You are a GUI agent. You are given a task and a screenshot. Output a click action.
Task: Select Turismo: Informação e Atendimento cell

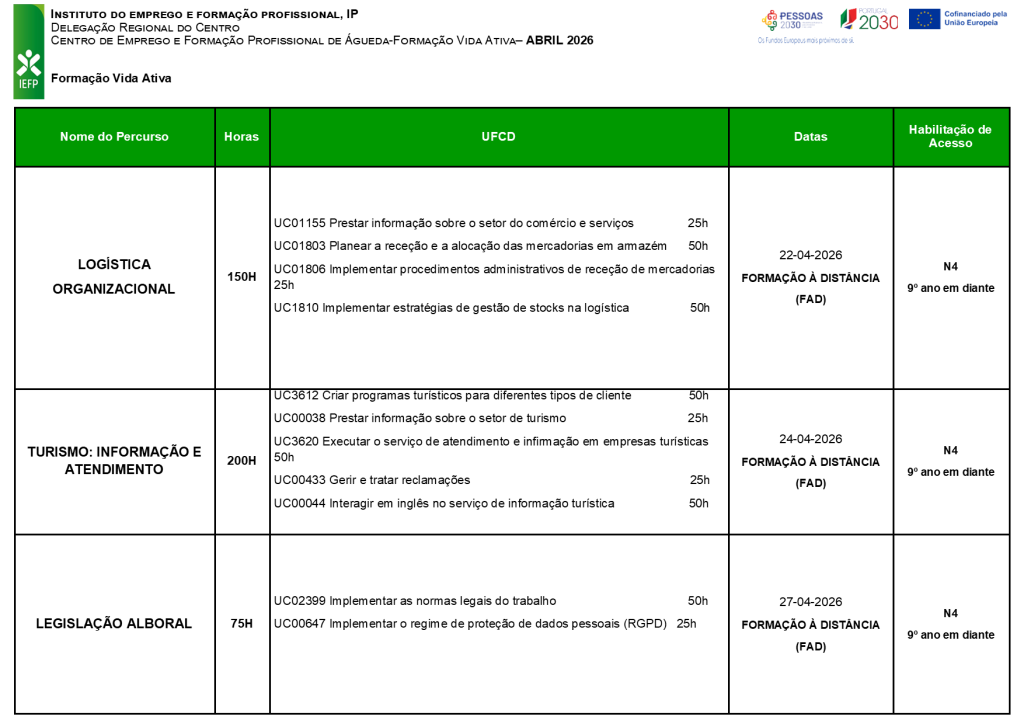pos(114,461)
